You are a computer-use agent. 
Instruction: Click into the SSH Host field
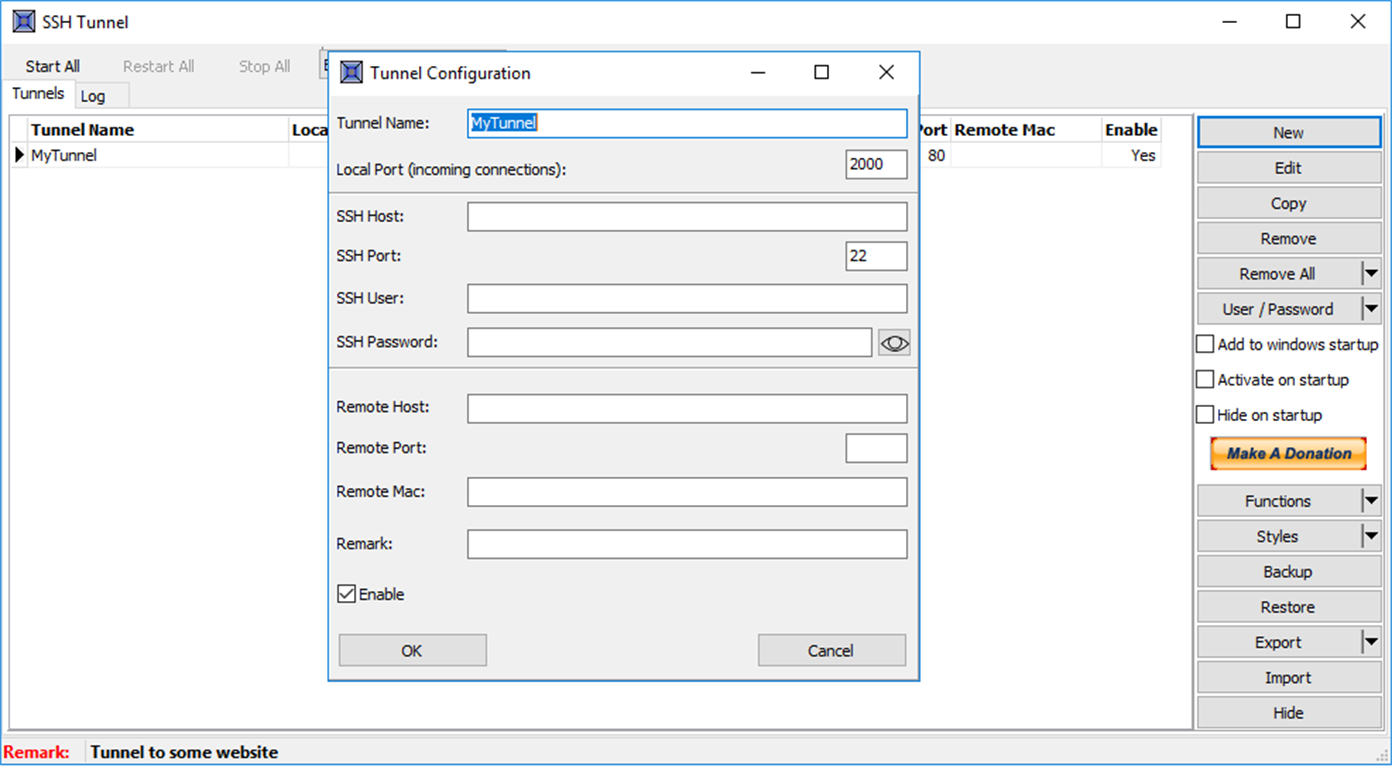point(687,217)
